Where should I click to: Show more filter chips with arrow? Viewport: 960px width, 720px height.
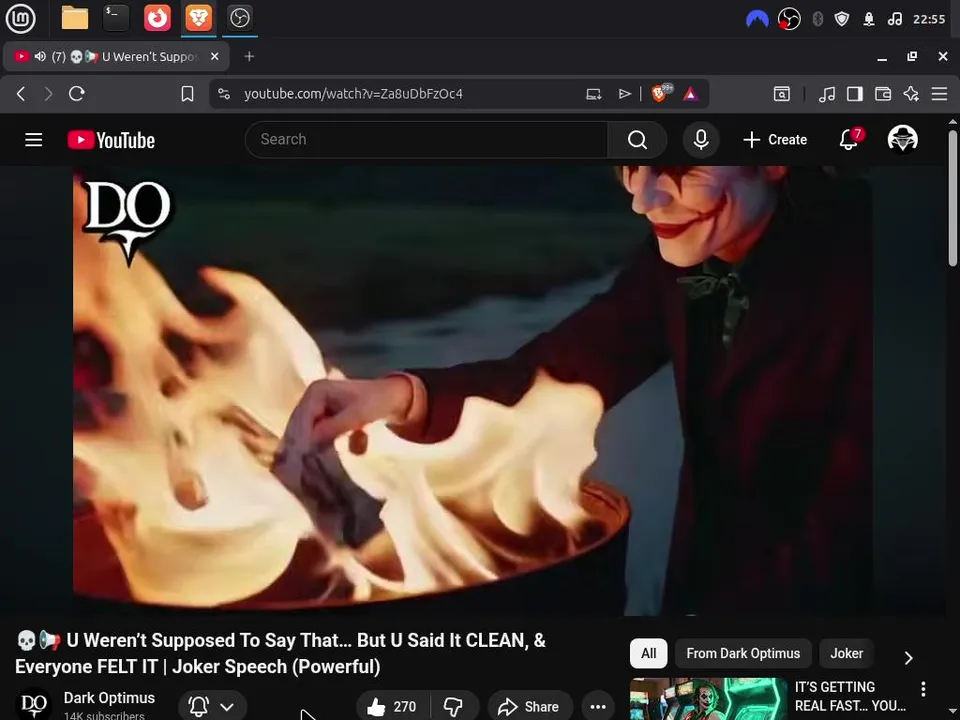909,658
